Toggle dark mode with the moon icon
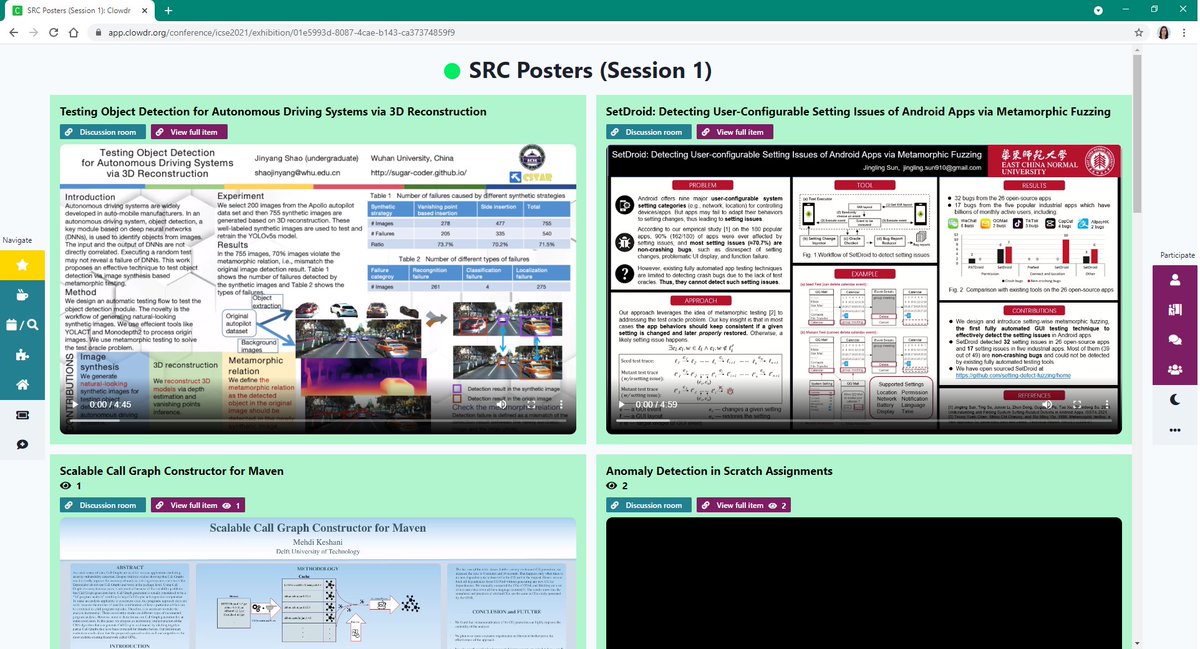Viewport: 1200px width, 649px height. pos(1175,400)
